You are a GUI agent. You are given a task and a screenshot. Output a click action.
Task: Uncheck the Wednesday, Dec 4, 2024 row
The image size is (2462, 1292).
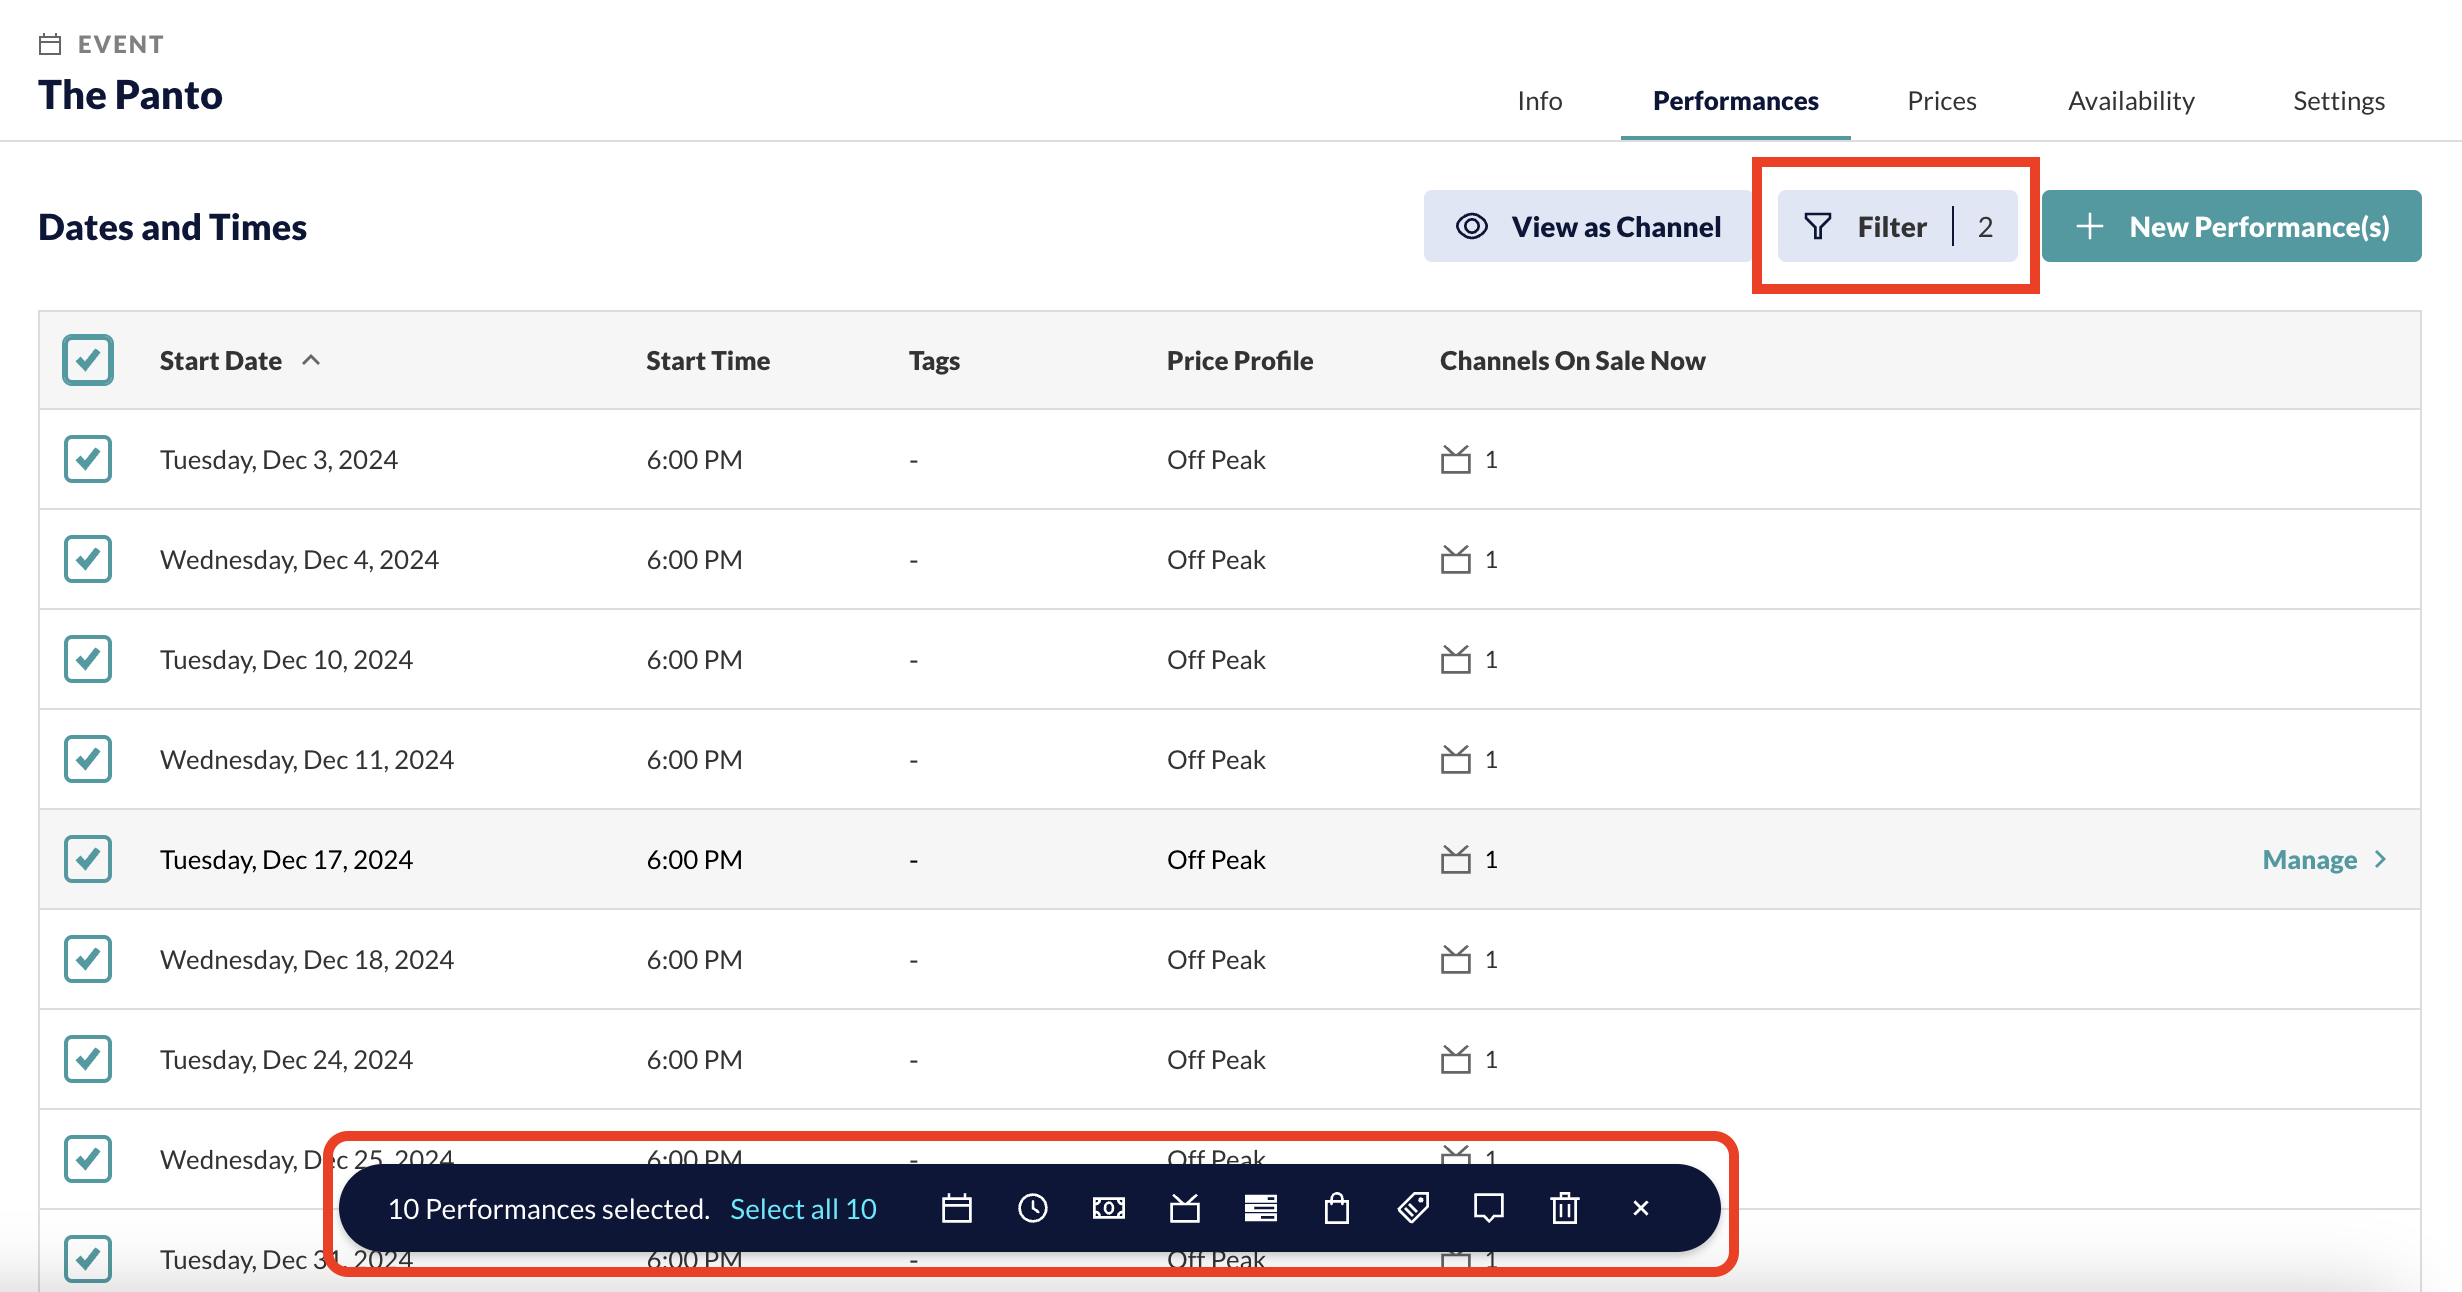[x=88, y=559]
